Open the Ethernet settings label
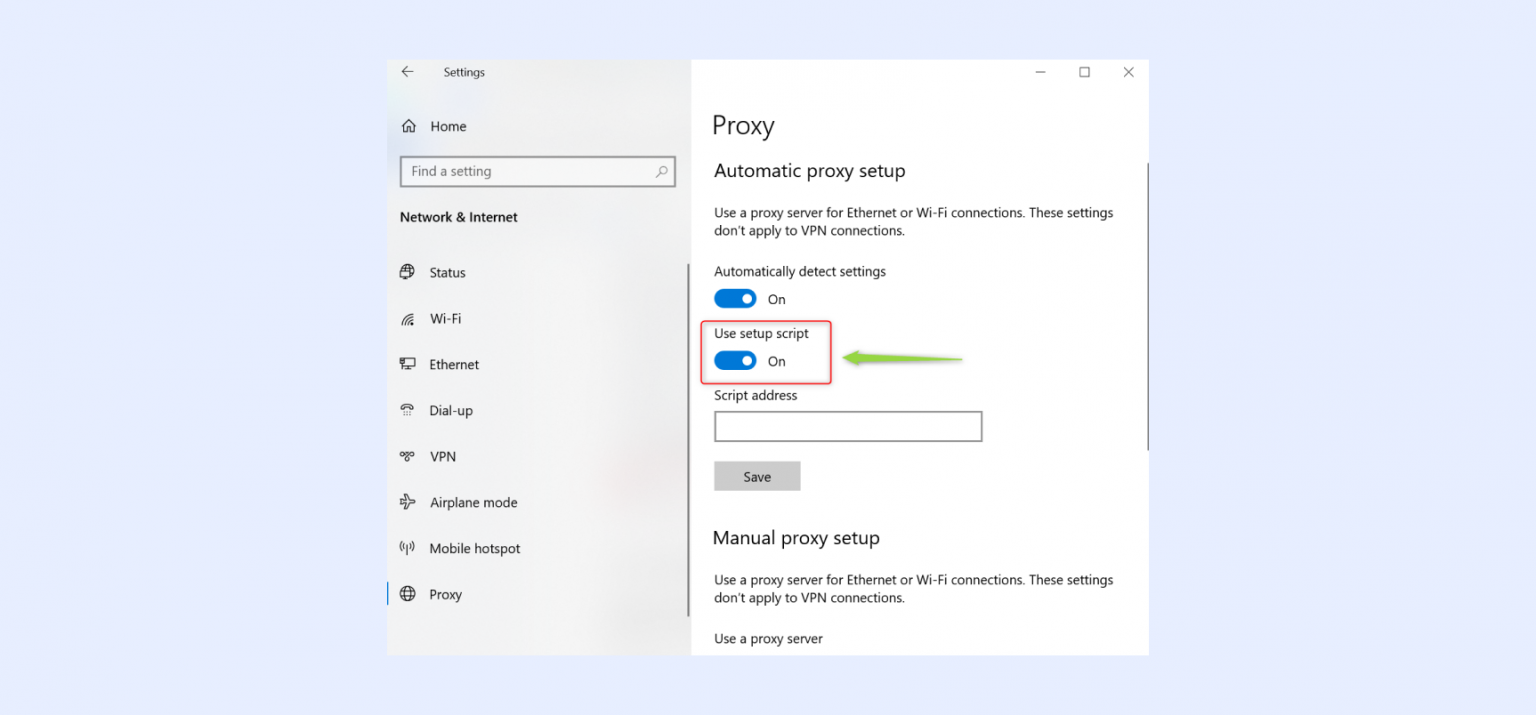This screenshot has width=1536, height=715. tap(454, 364)
